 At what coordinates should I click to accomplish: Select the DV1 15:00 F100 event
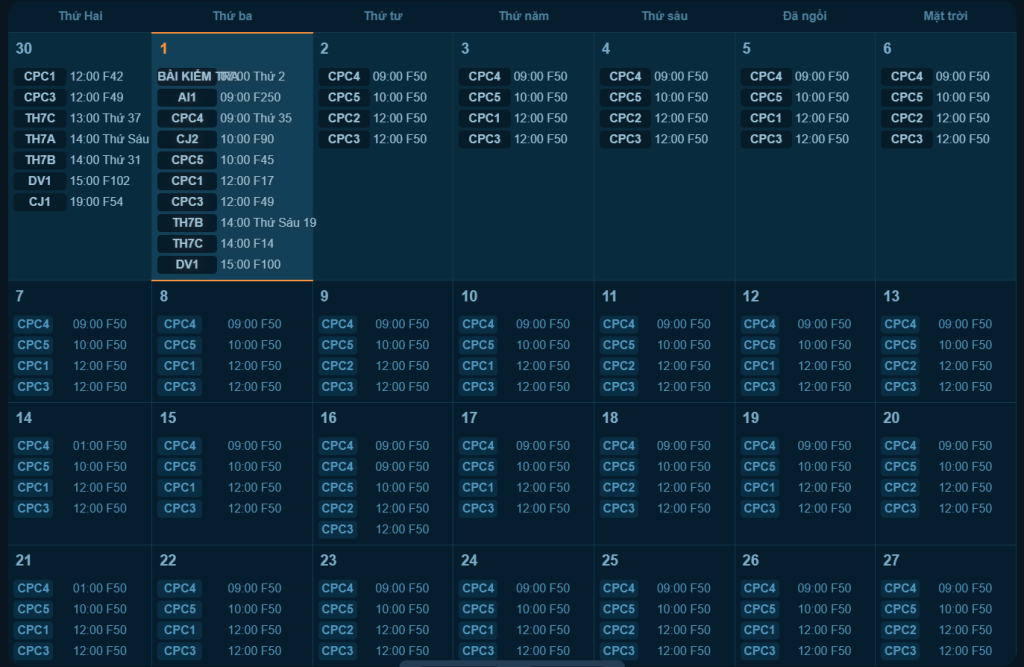click(187, 265)
